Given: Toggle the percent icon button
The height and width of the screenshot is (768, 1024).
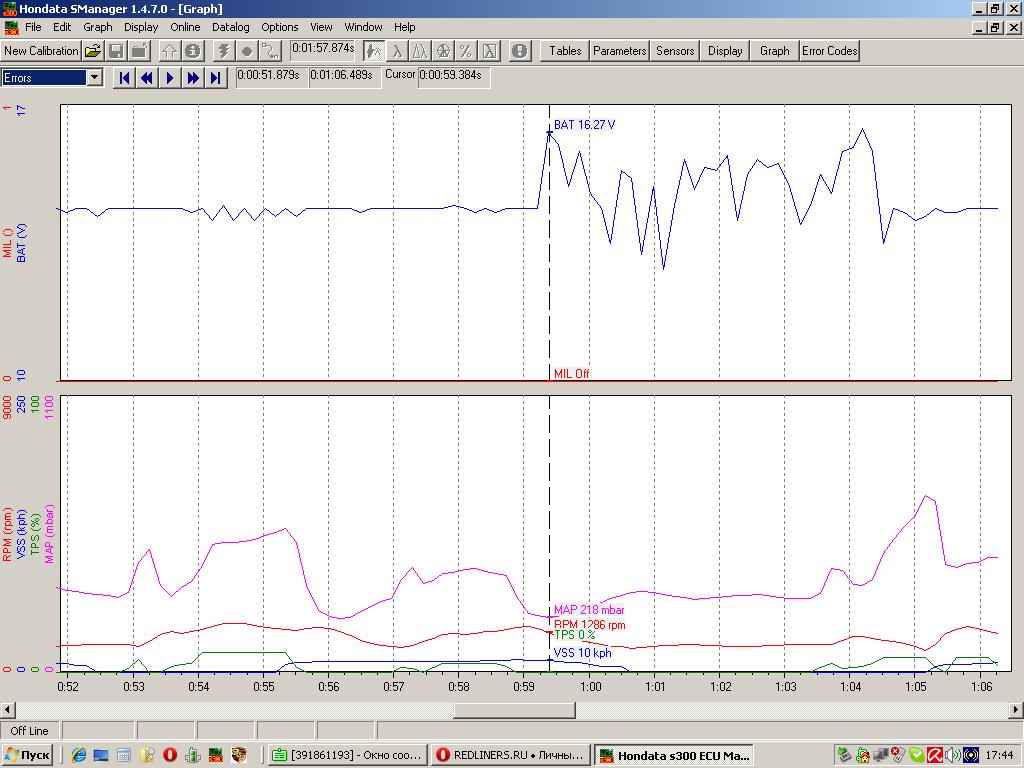Looking at the screenshot, I should (x=466, y=51).
